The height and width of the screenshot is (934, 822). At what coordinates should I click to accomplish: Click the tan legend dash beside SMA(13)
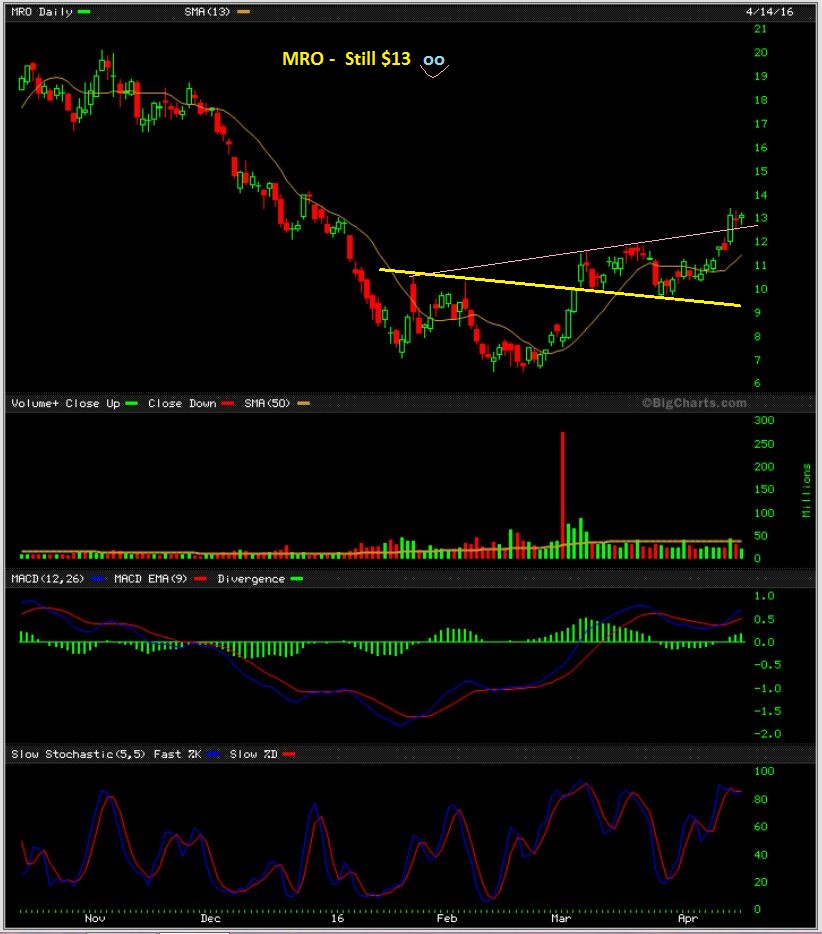[243, 12]
